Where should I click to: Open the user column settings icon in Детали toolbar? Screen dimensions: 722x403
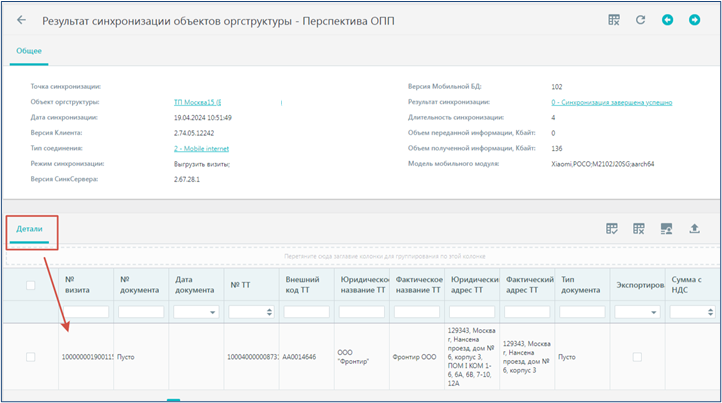(x=666, y=228)
